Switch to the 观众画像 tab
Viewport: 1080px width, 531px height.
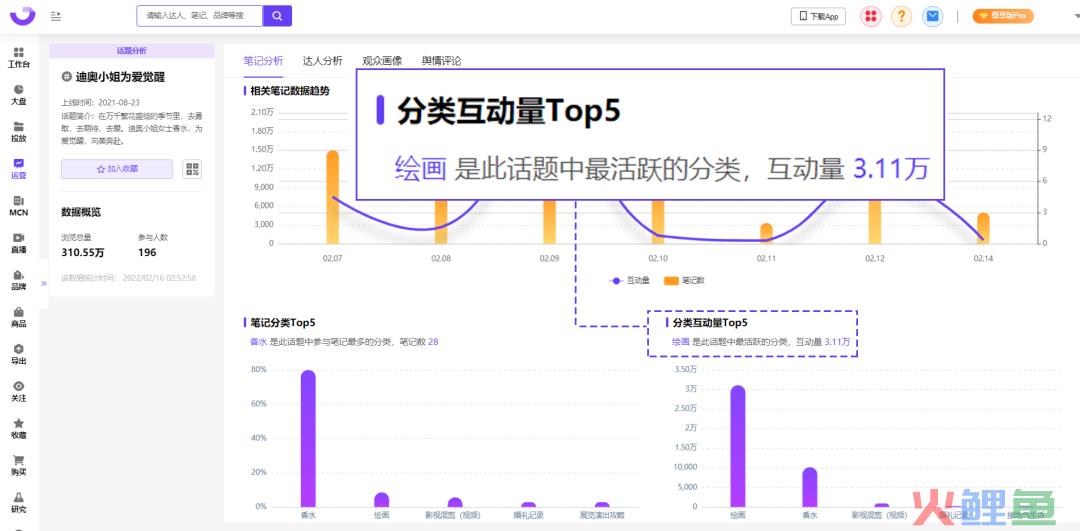tap(382, 61)
